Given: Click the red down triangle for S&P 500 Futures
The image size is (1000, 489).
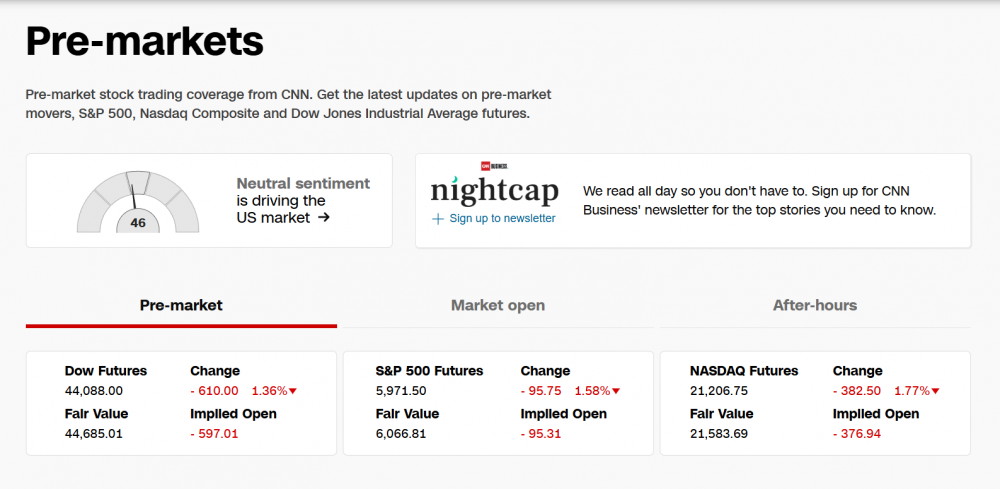Looking at the screenshot, I should [616, 391].
